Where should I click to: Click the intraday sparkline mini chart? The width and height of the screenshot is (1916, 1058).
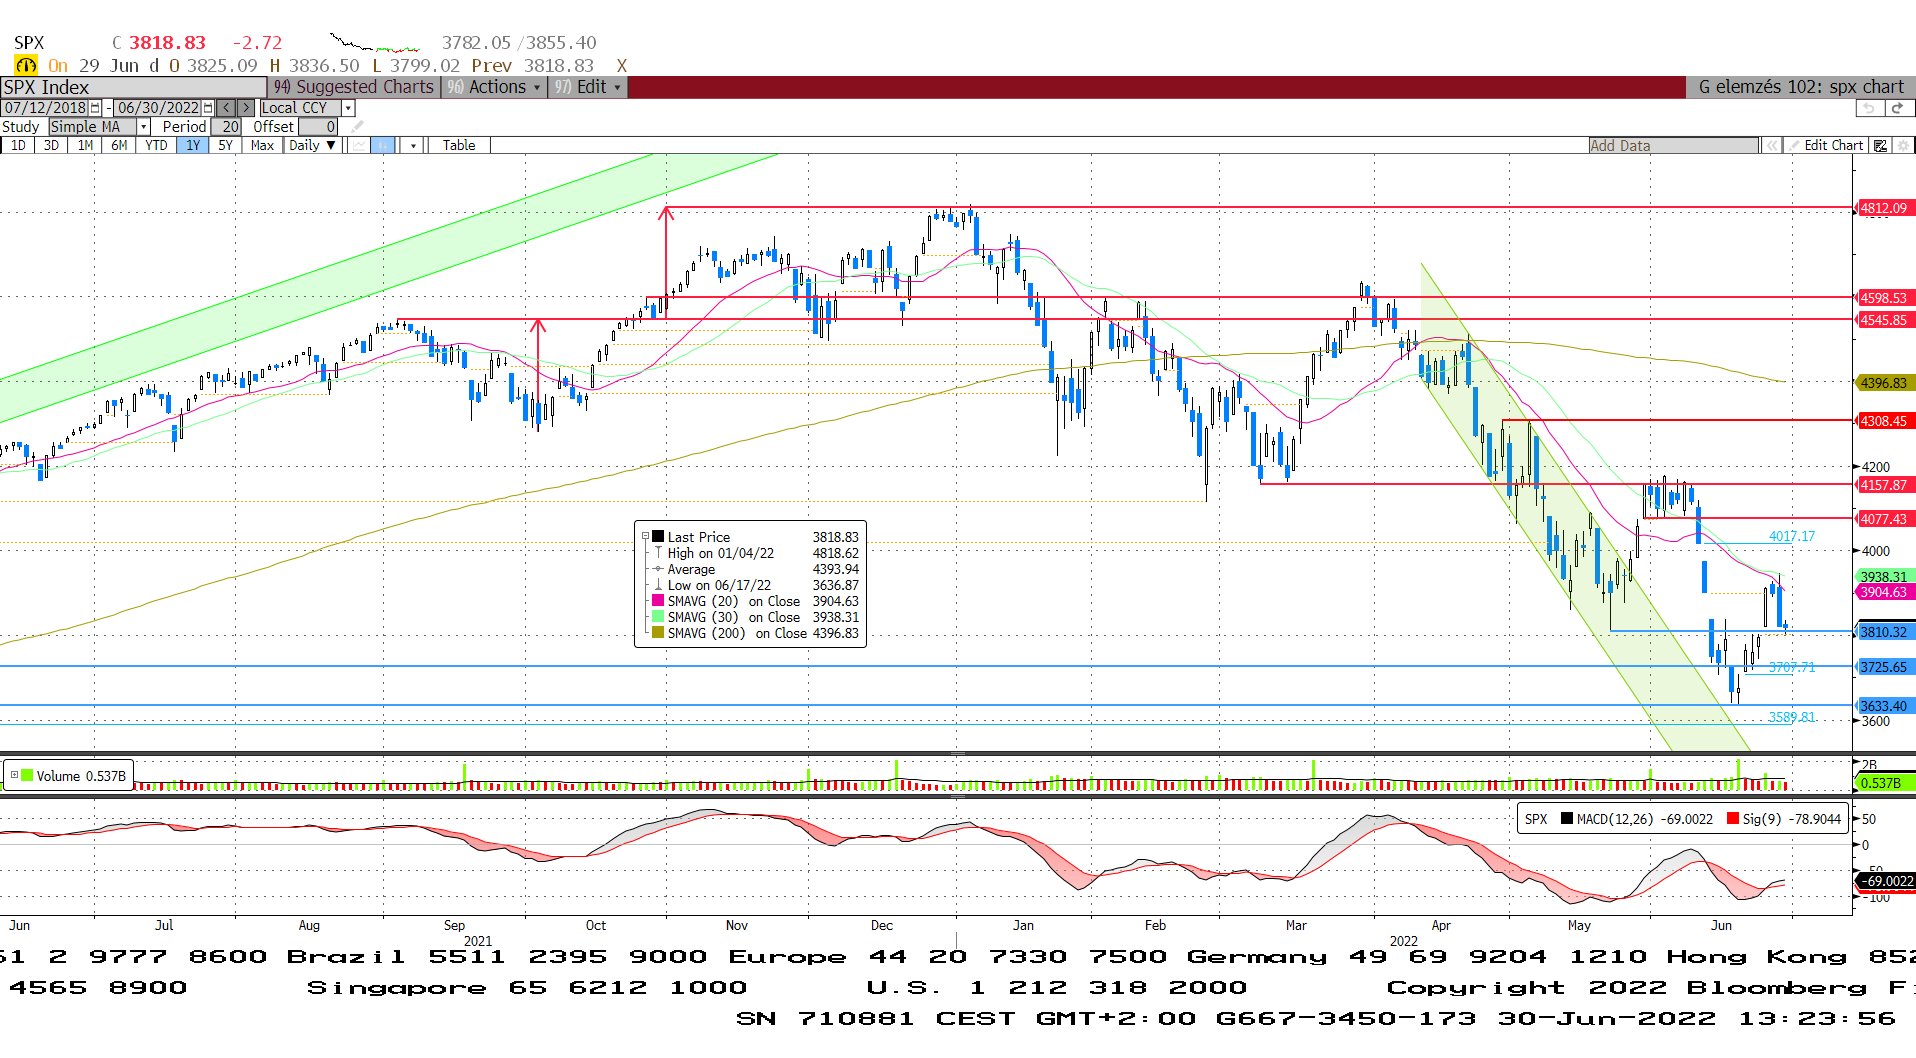pos(375,43)
